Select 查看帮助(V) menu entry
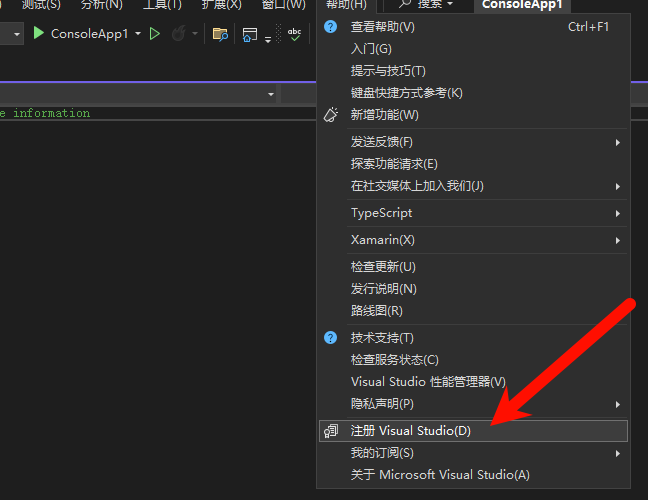648x500 pixels. click(x=473, y=27)
